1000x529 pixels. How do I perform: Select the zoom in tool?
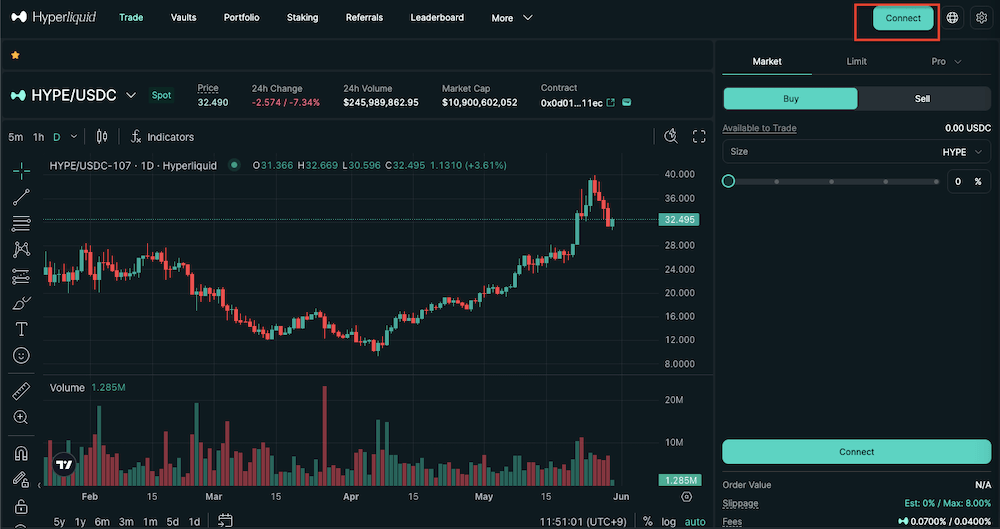tap(21, 417)
